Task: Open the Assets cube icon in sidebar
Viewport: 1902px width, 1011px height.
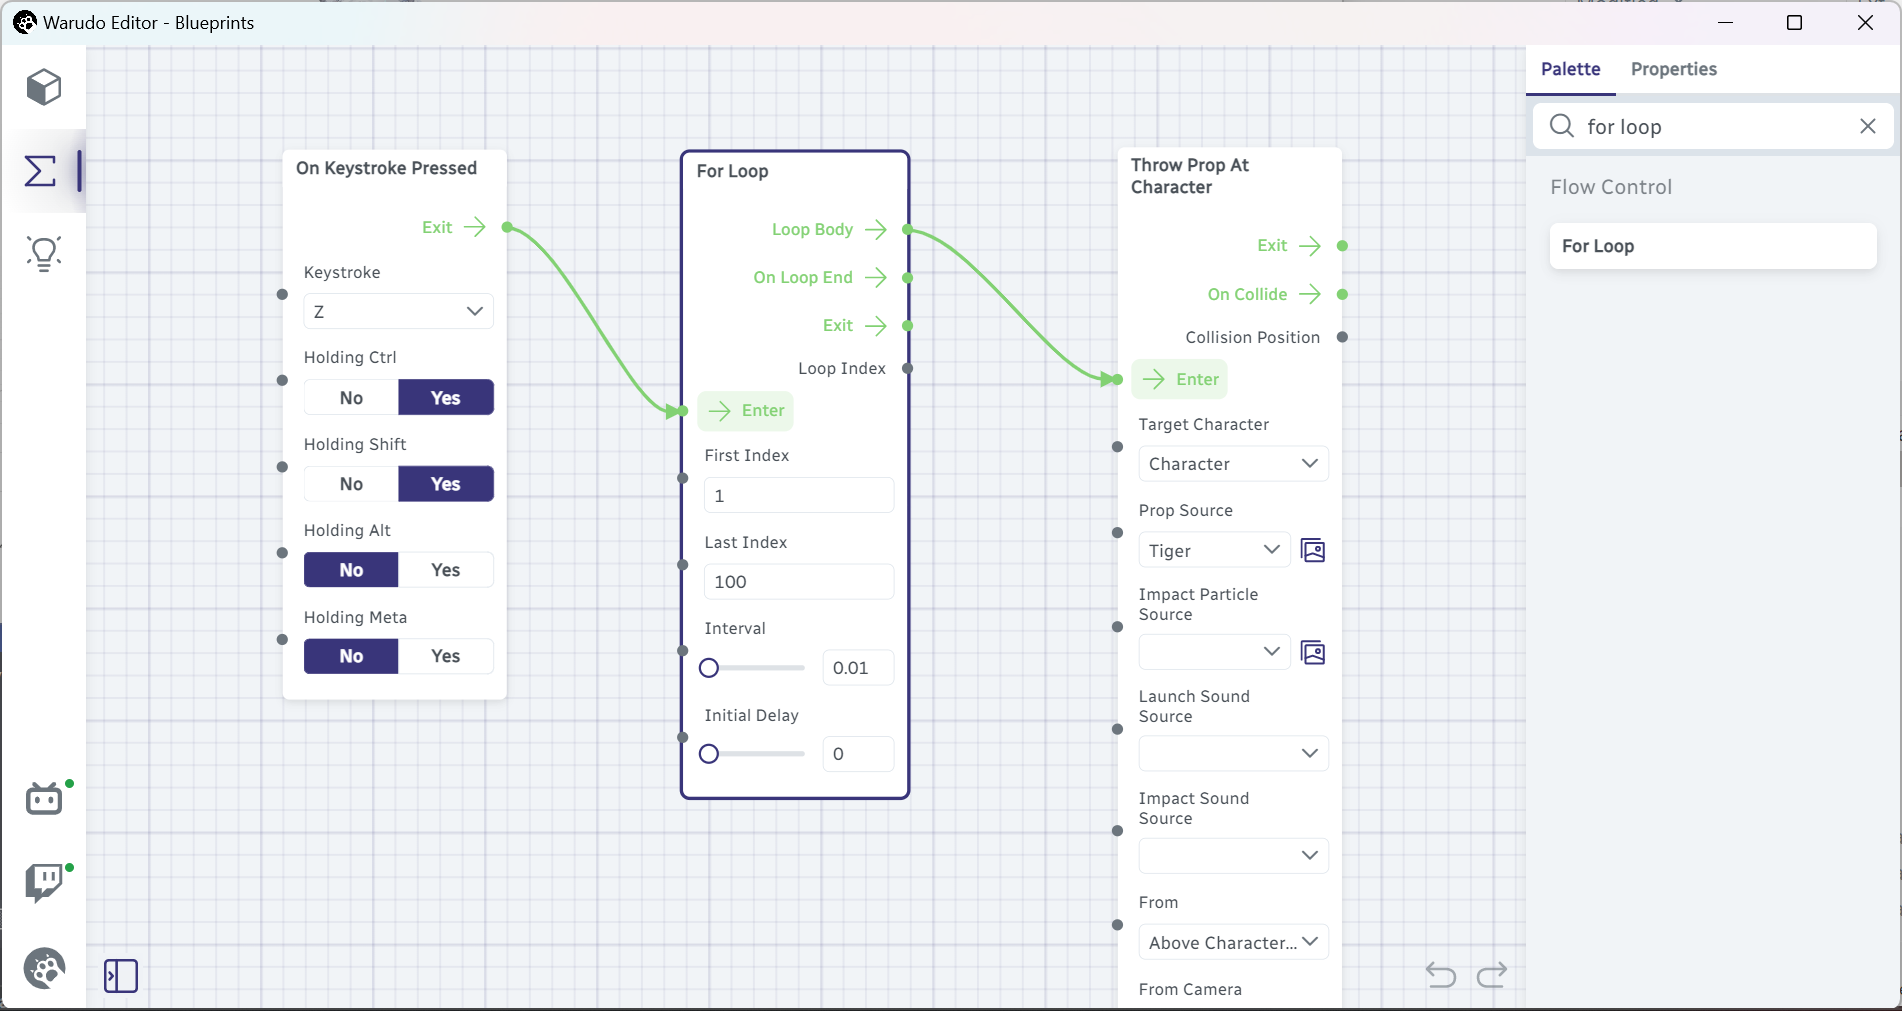Action: tap(44, 87)
